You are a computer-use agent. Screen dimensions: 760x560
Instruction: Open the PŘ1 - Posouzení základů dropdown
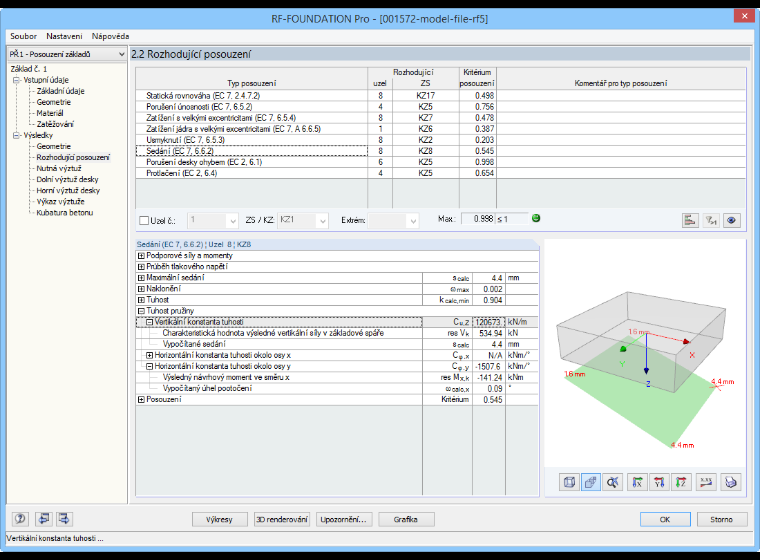[67, 54]
